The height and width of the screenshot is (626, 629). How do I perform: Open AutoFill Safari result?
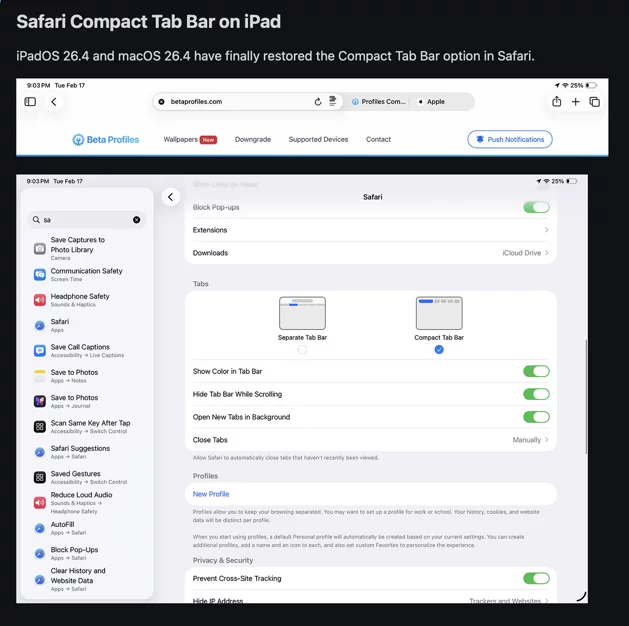87,528
